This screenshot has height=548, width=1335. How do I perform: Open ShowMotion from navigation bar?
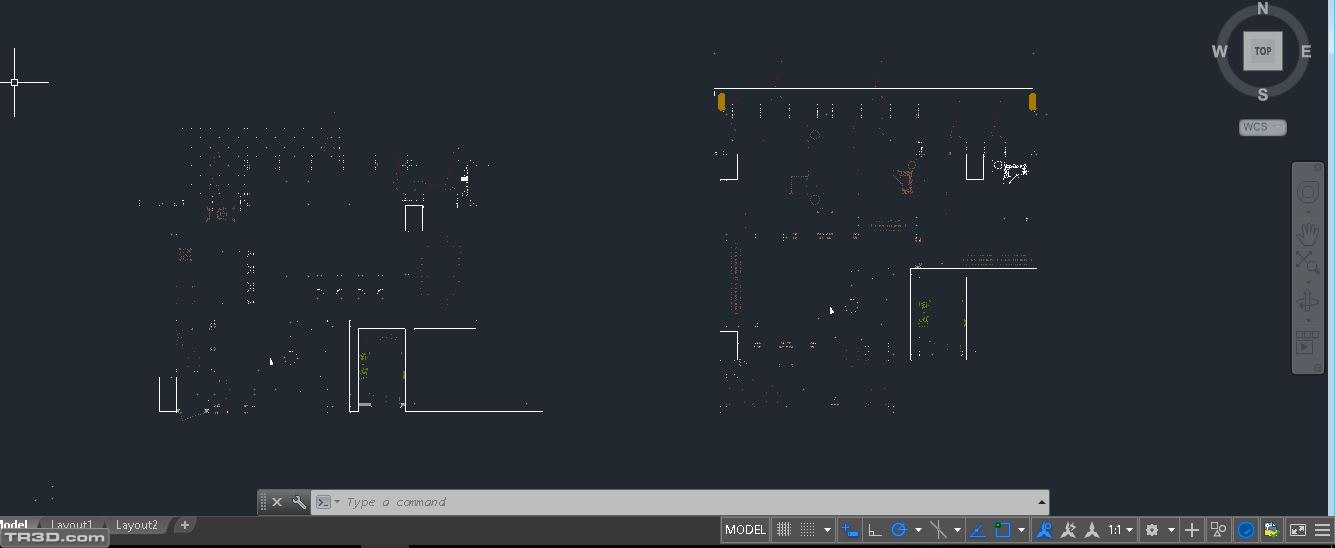(x=1306, y=343)
